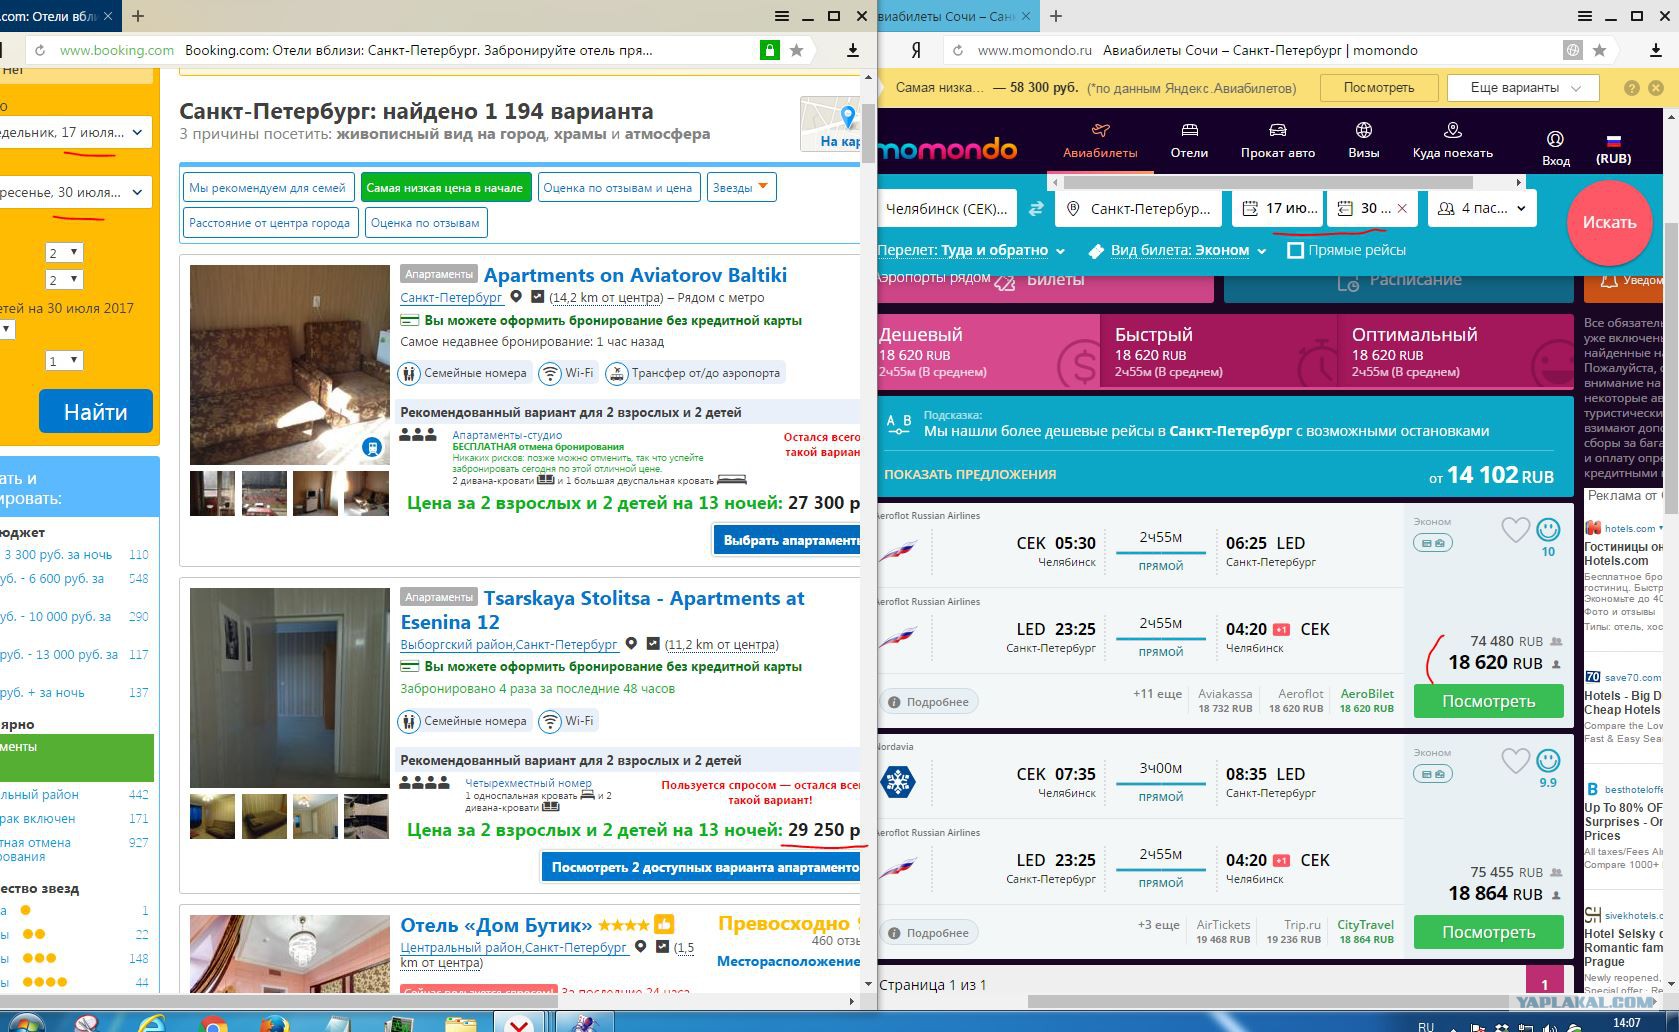Screen dimensions: 1679x1032
Task: Enable the Прямые рейсы checkbox
Action: tap(1295, 250)
